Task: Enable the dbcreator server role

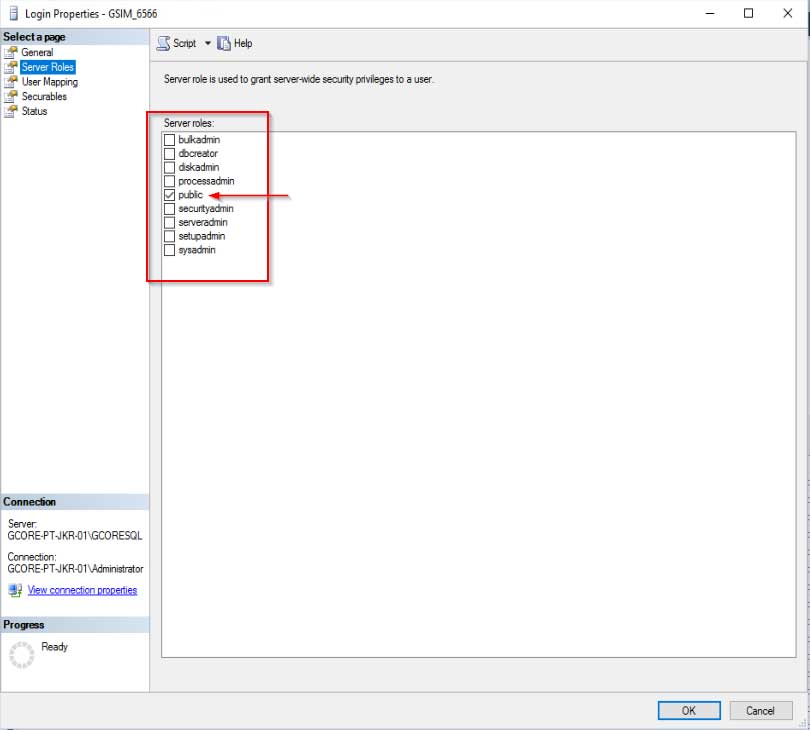Action: tap(169, 153)
